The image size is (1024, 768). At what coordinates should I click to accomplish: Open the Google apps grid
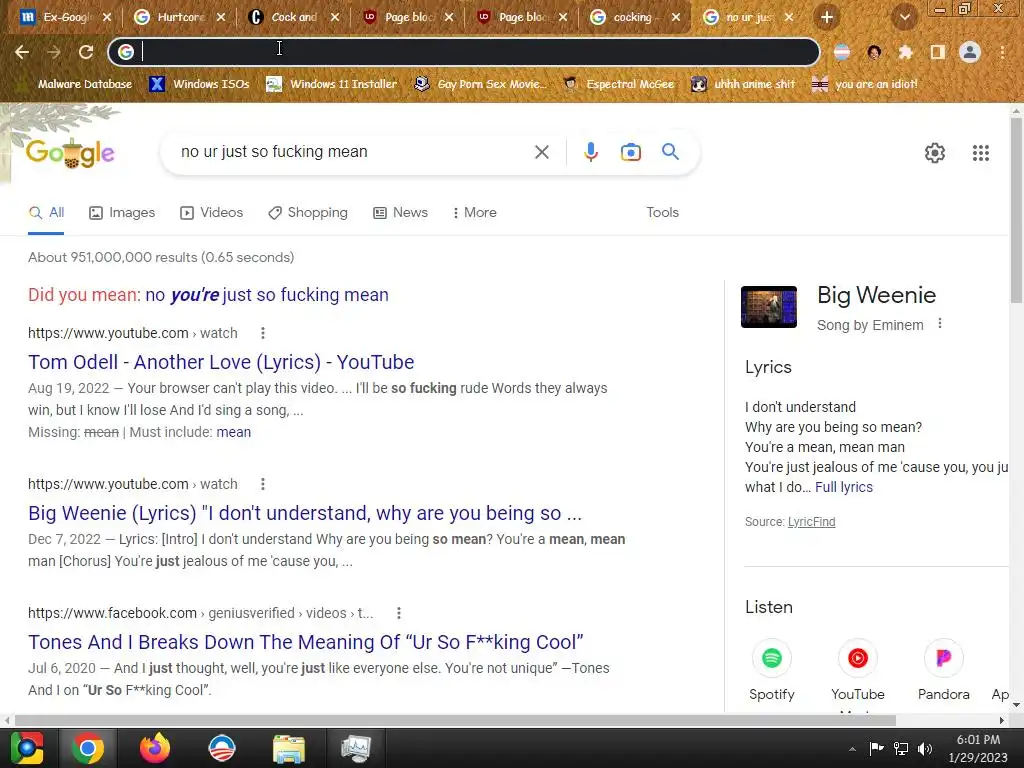click(x=980, y=153)
